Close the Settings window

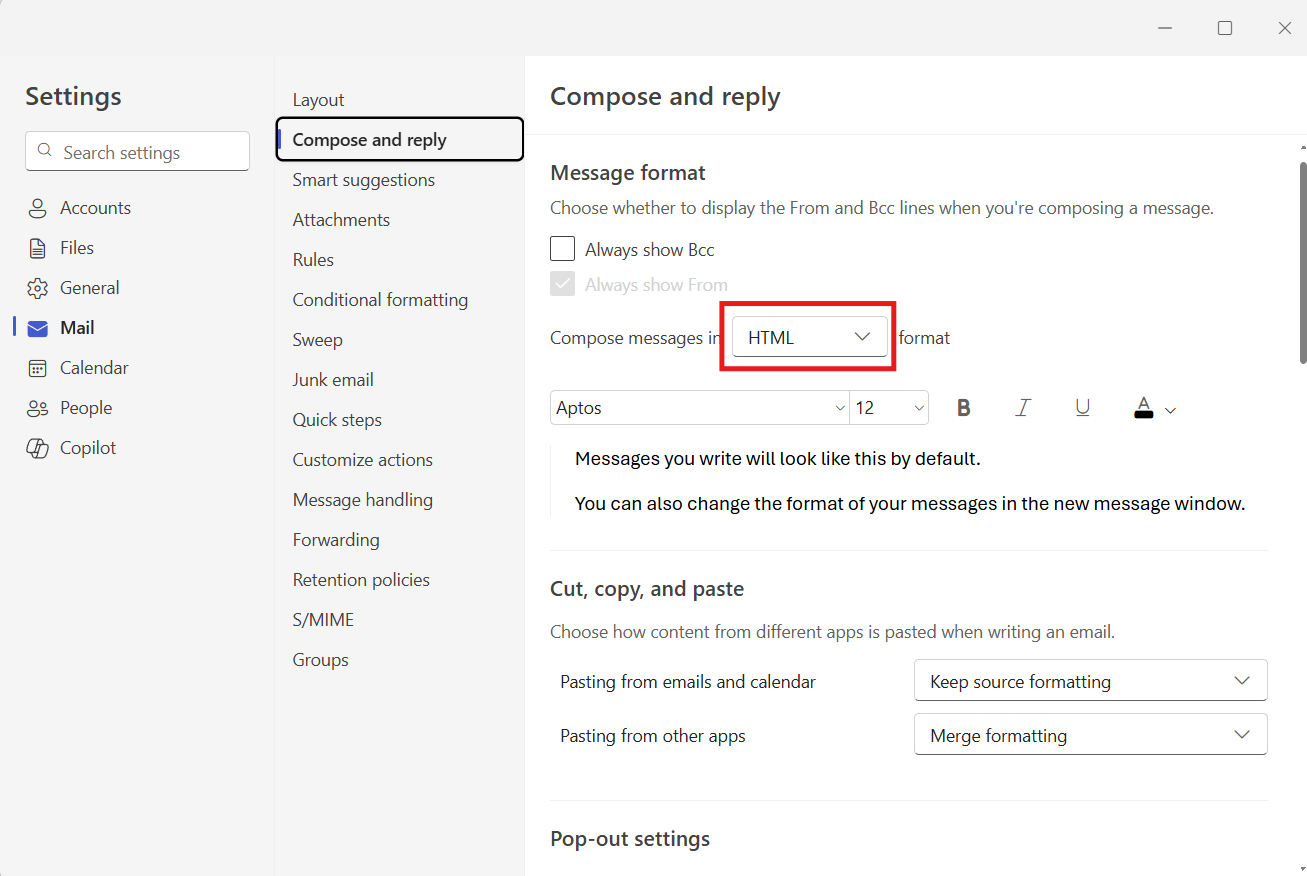(x=1285, y=28)
